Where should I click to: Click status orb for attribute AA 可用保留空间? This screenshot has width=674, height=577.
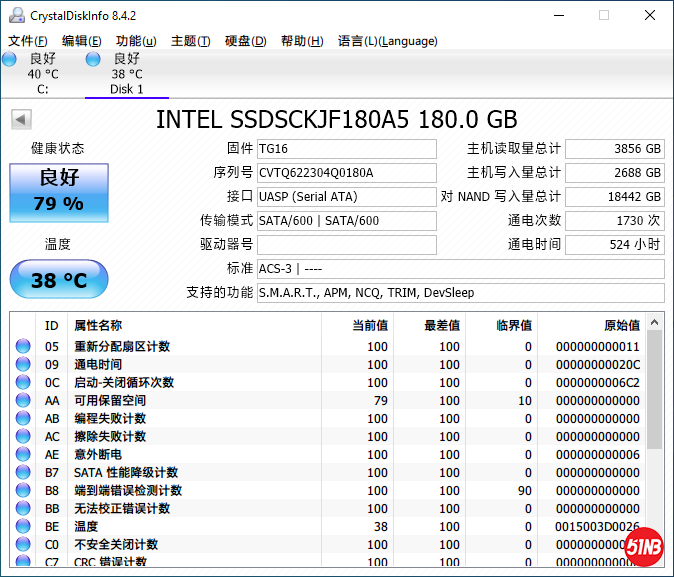[23, 401]
